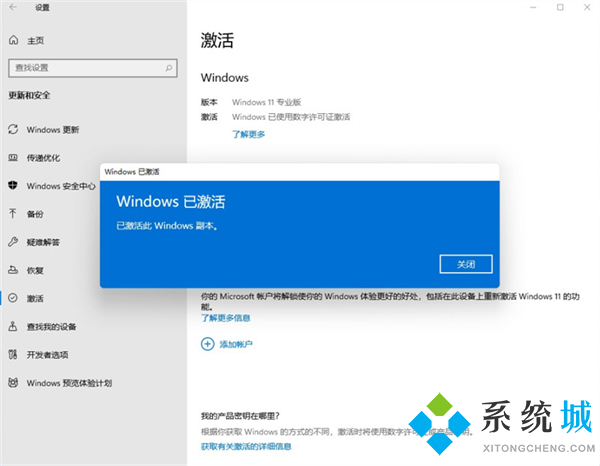This screenshot has width=600, height=466.
Task: Select 传递优化 in sidebar
Action: coord(43,158)
